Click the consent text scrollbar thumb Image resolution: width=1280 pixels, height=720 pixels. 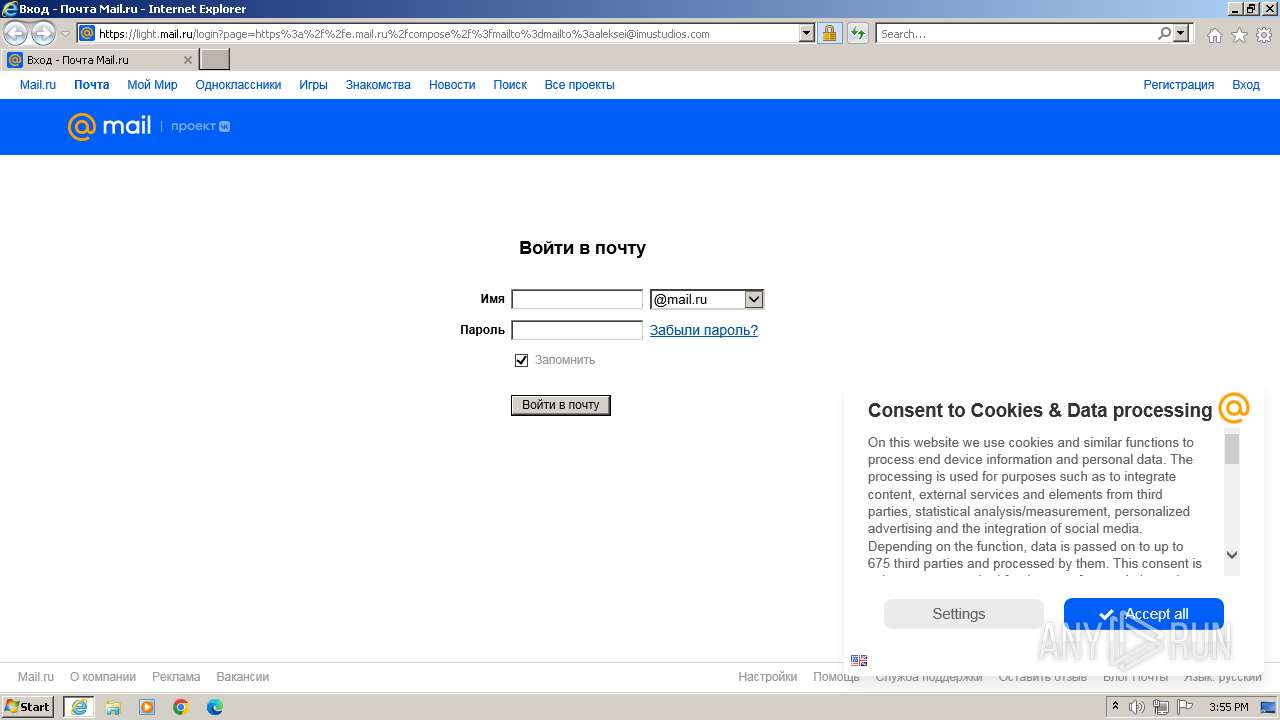(1232, 449)
